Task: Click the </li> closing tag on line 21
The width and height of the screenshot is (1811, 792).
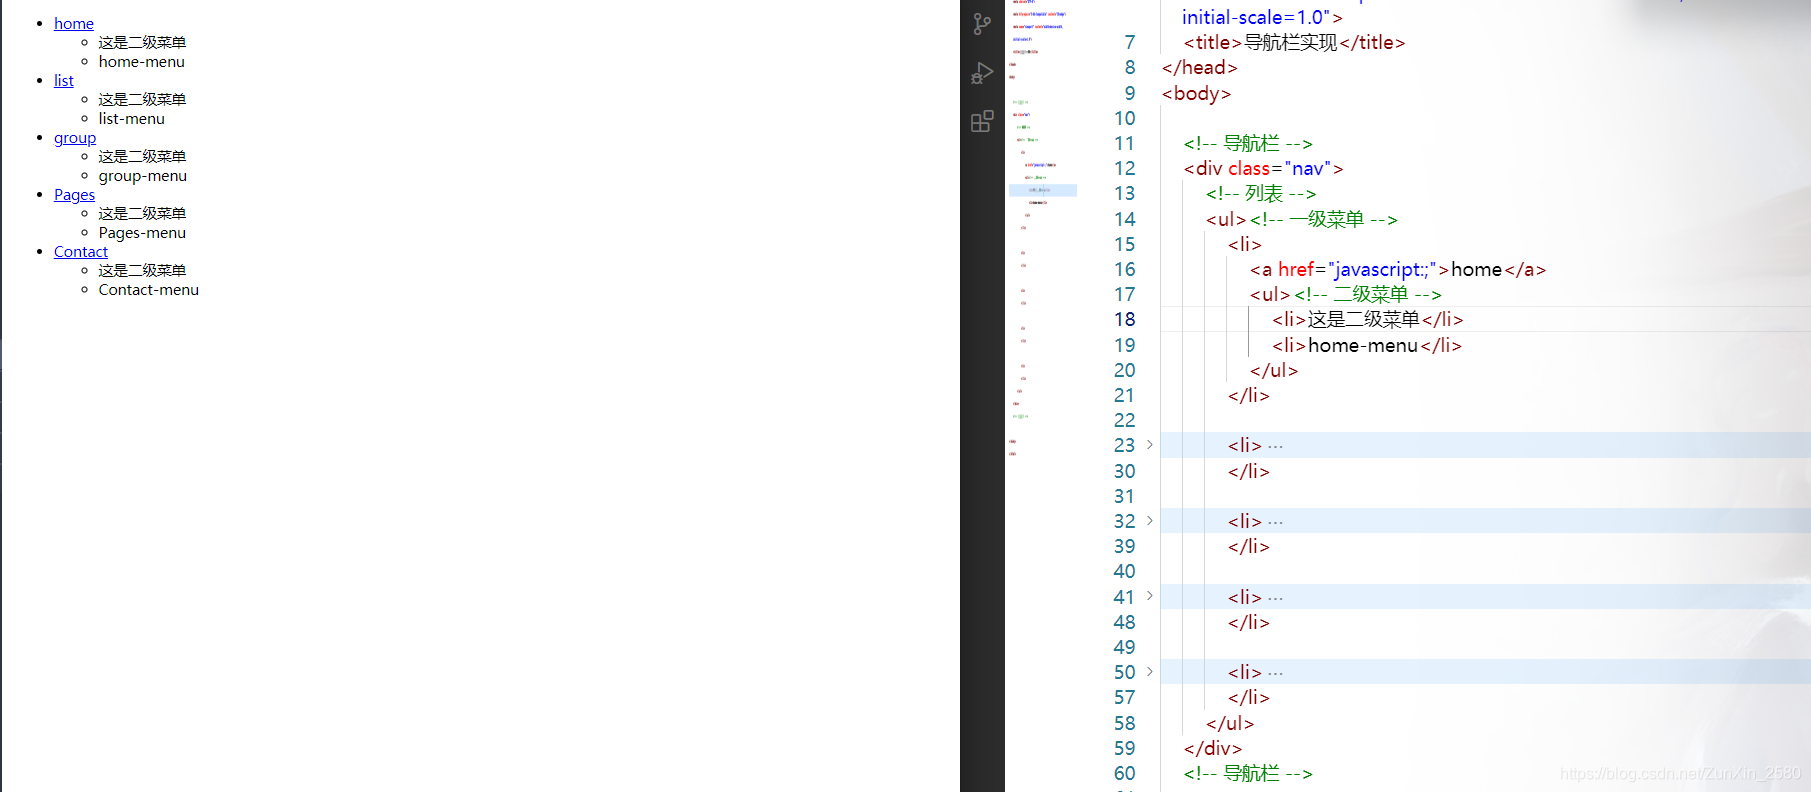Action: [1249, 396]
